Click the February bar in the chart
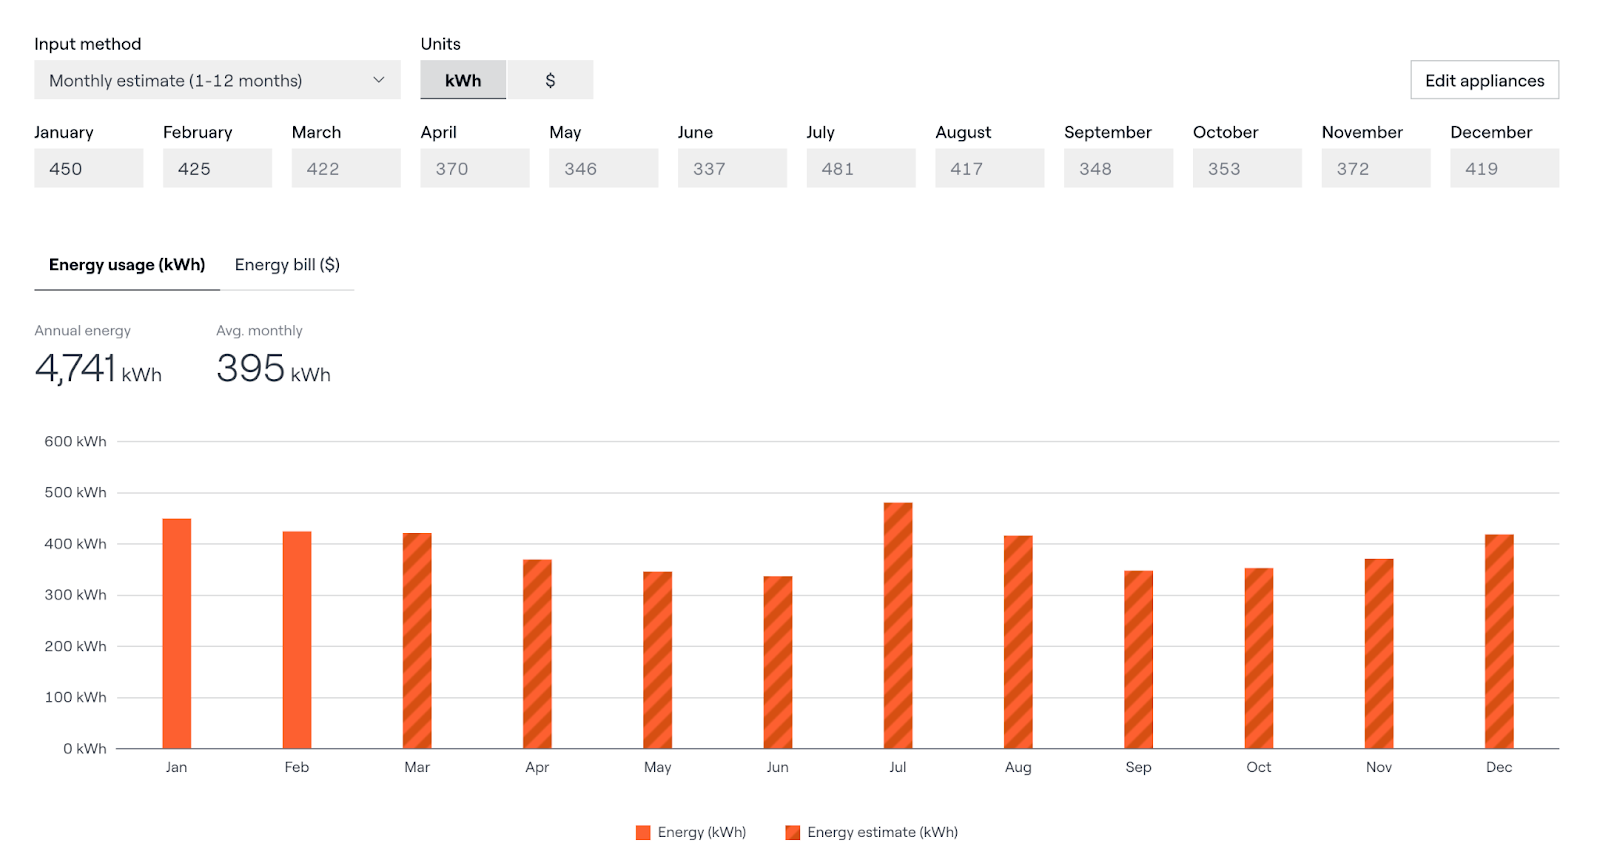This screenshot has height=862, width=1600. point(297,640)
